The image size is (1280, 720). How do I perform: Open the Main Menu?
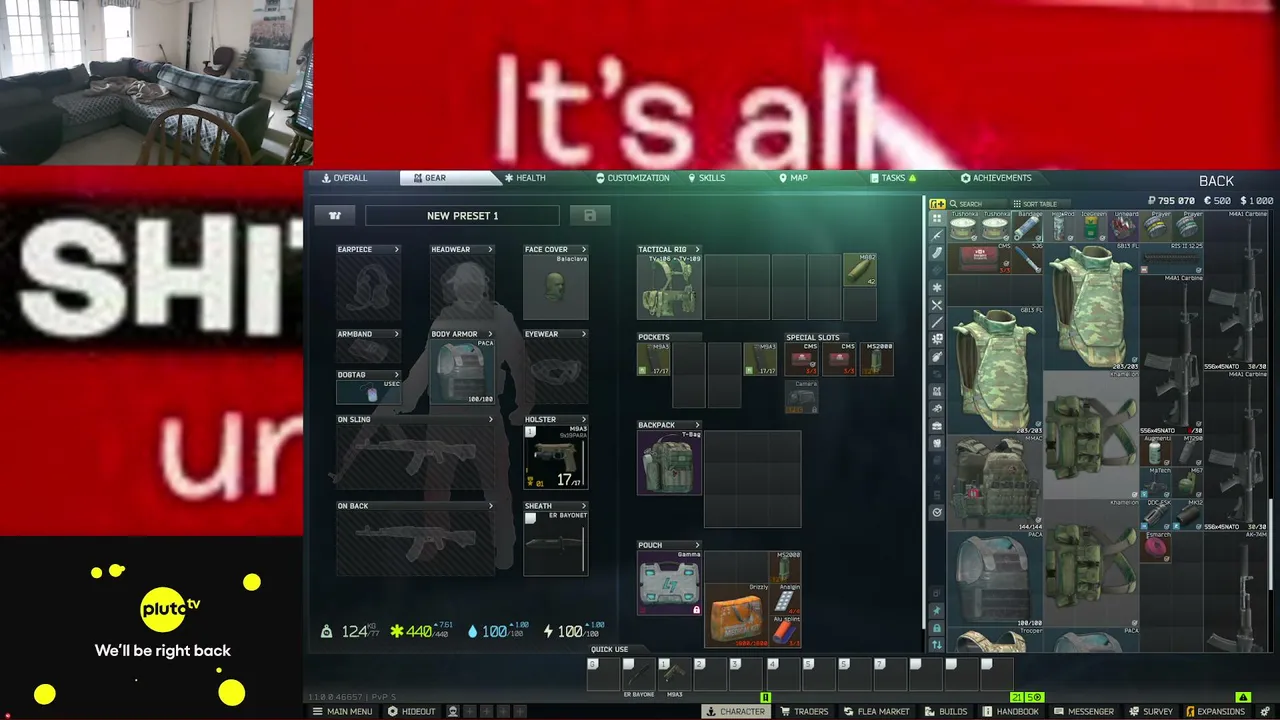(x=343, y=712)
